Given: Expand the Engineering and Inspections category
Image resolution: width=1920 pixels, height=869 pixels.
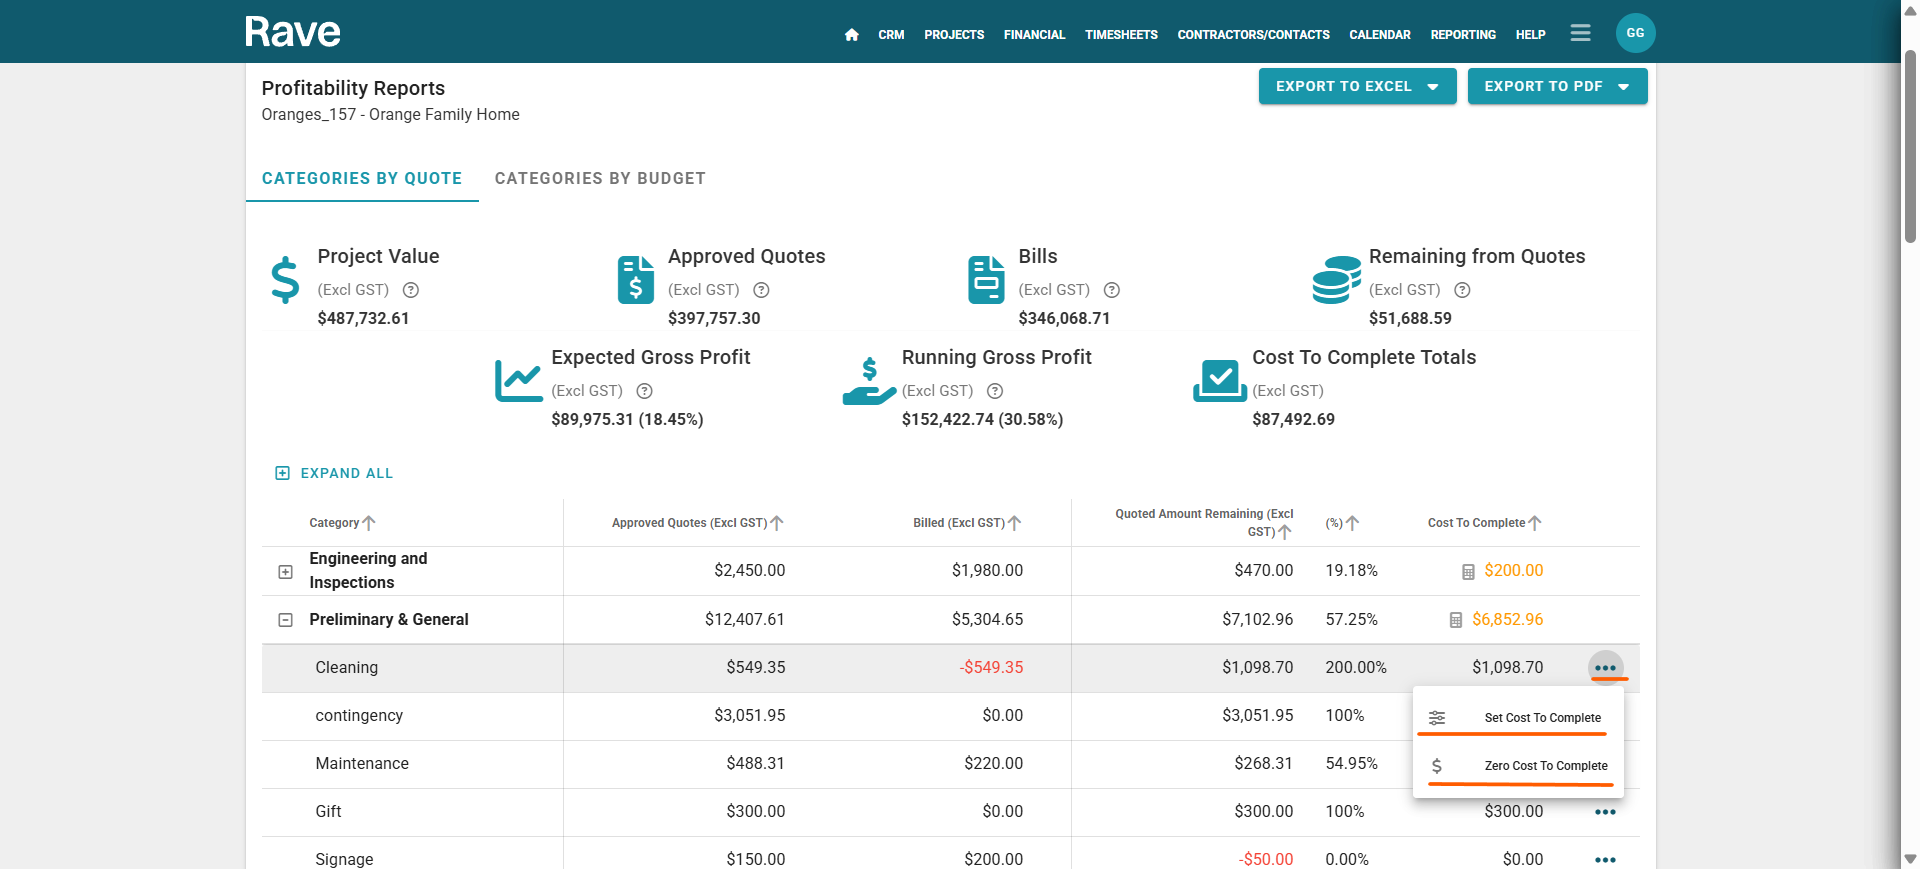Looking at the screenshot, I should coord(285,572).
